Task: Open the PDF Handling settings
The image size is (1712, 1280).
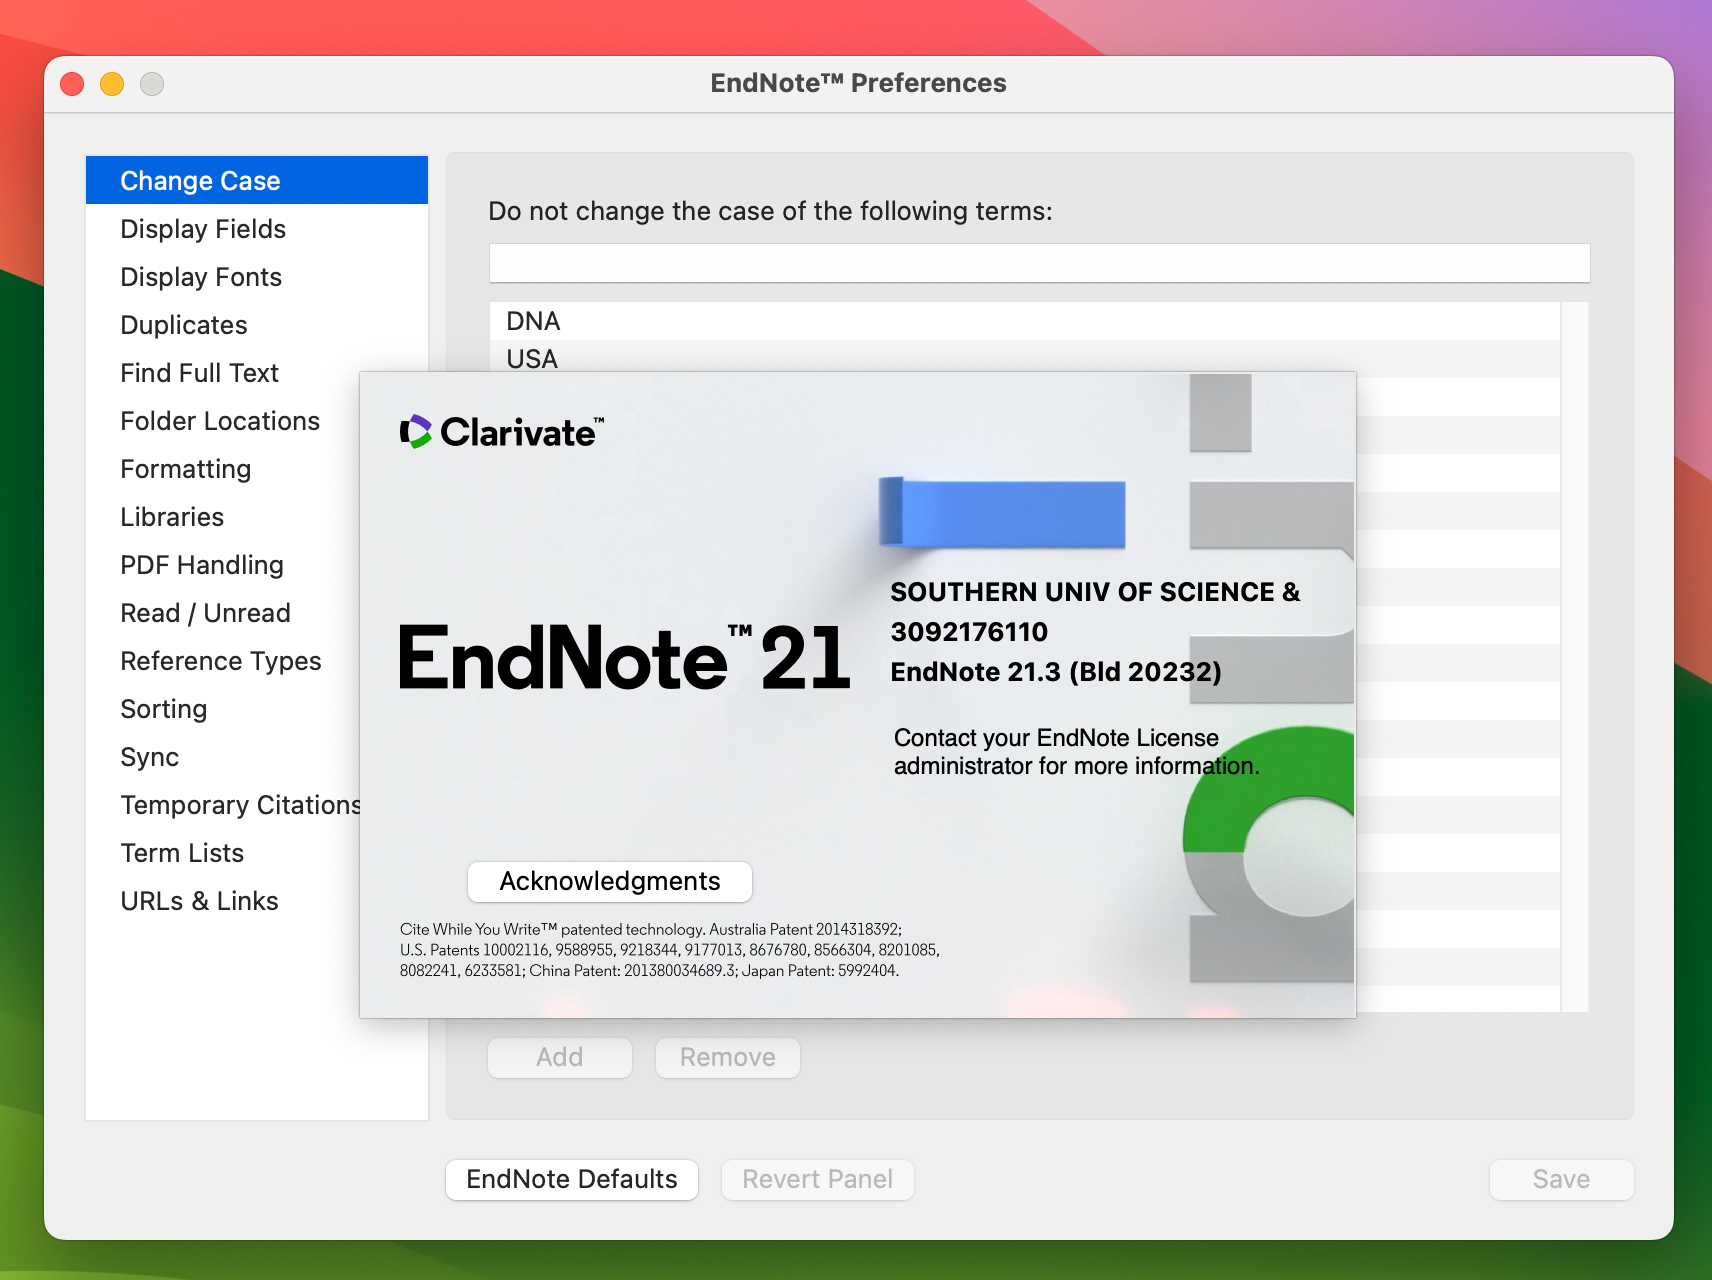Action: point(201,564)
